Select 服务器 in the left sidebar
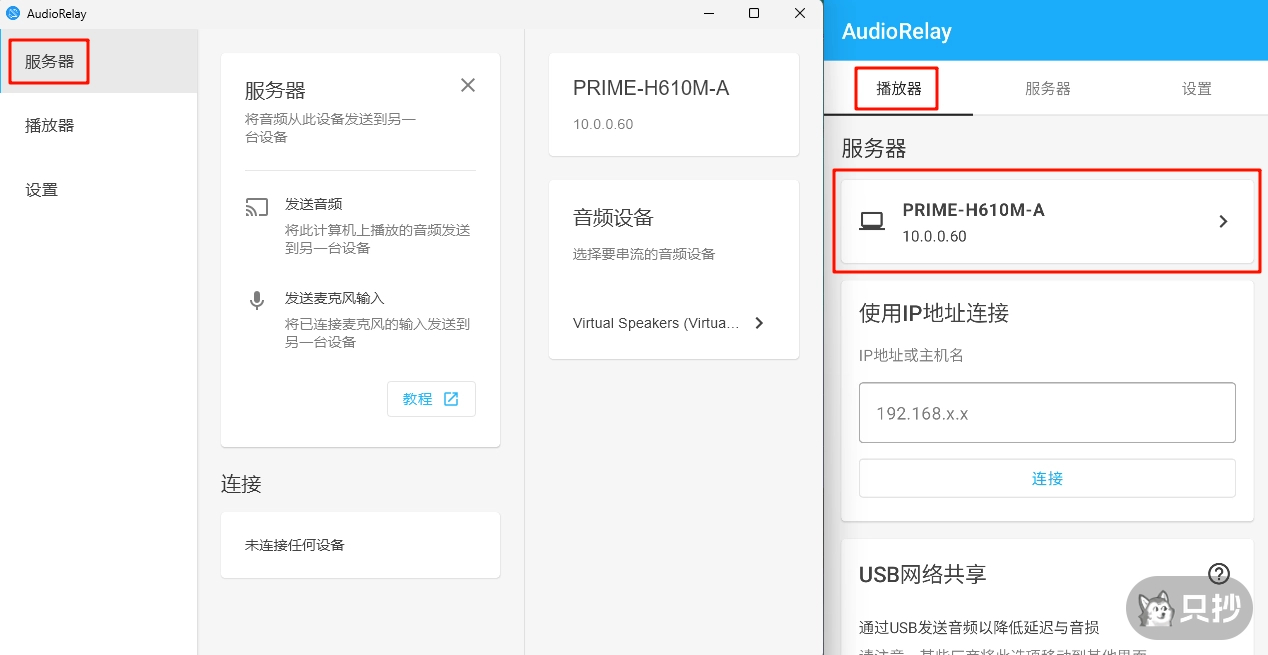The width and height of the screenshot is (1268, 655). point(50,62)
